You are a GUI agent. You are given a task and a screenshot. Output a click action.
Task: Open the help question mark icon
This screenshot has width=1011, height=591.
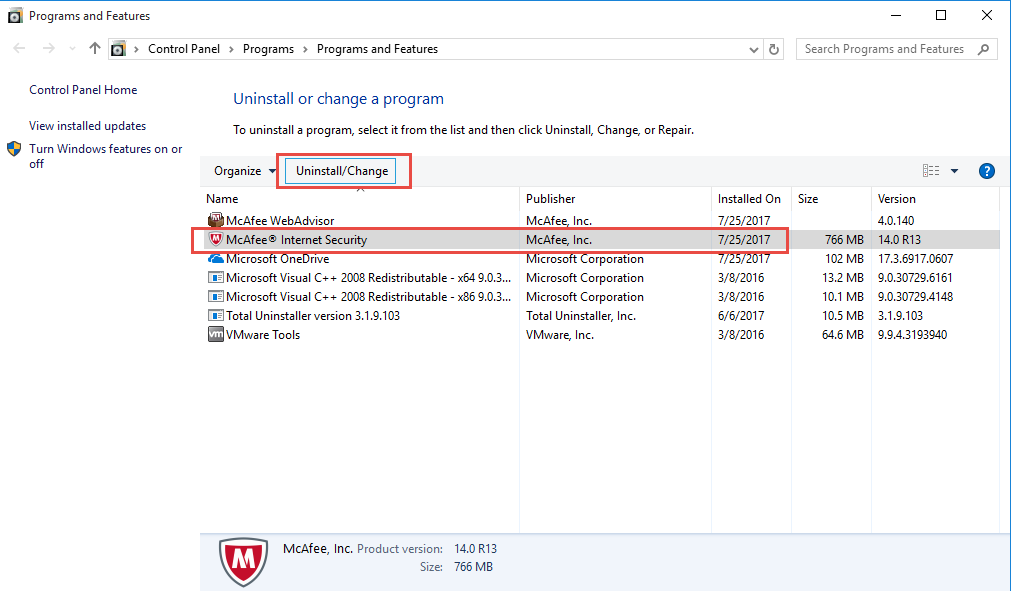coord(986,171)
